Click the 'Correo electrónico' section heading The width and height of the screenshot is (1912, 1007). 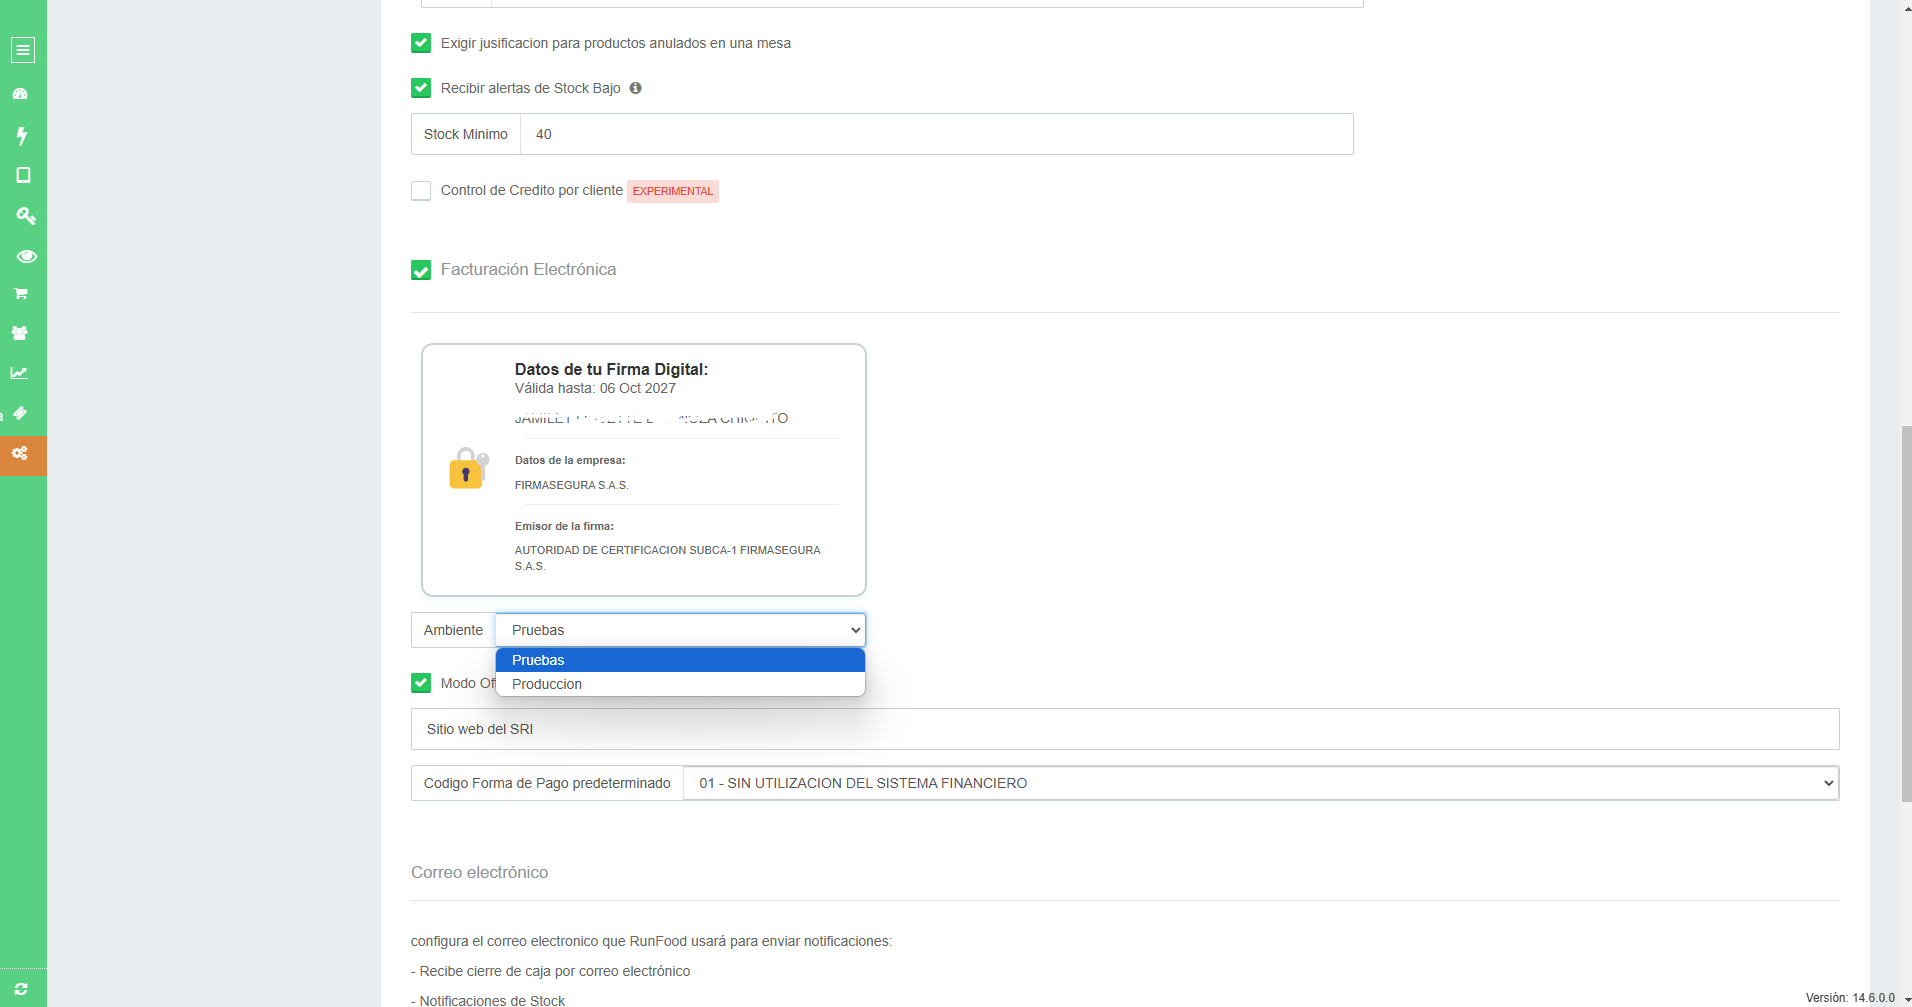pos(479,872)
